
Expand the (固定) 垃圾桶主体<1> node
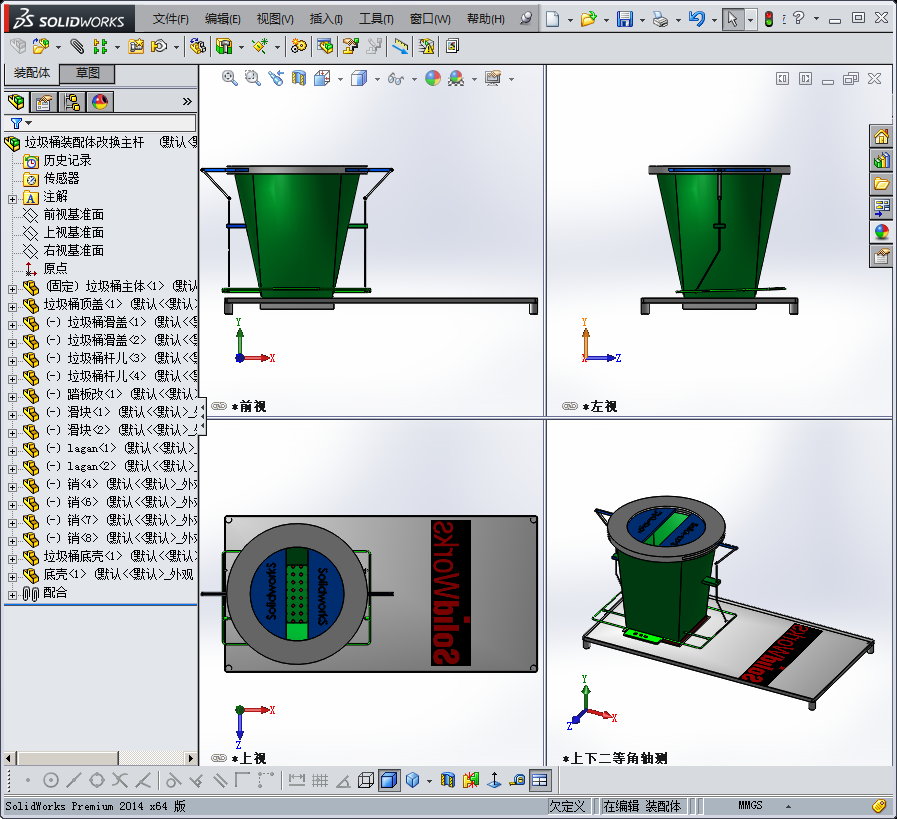point(13,289)
